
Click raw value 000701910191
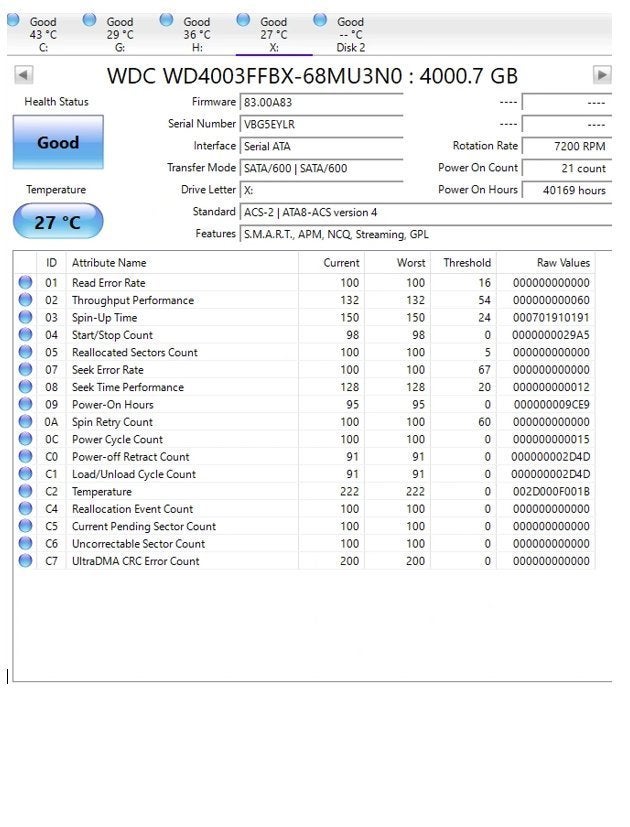[551, 318]
